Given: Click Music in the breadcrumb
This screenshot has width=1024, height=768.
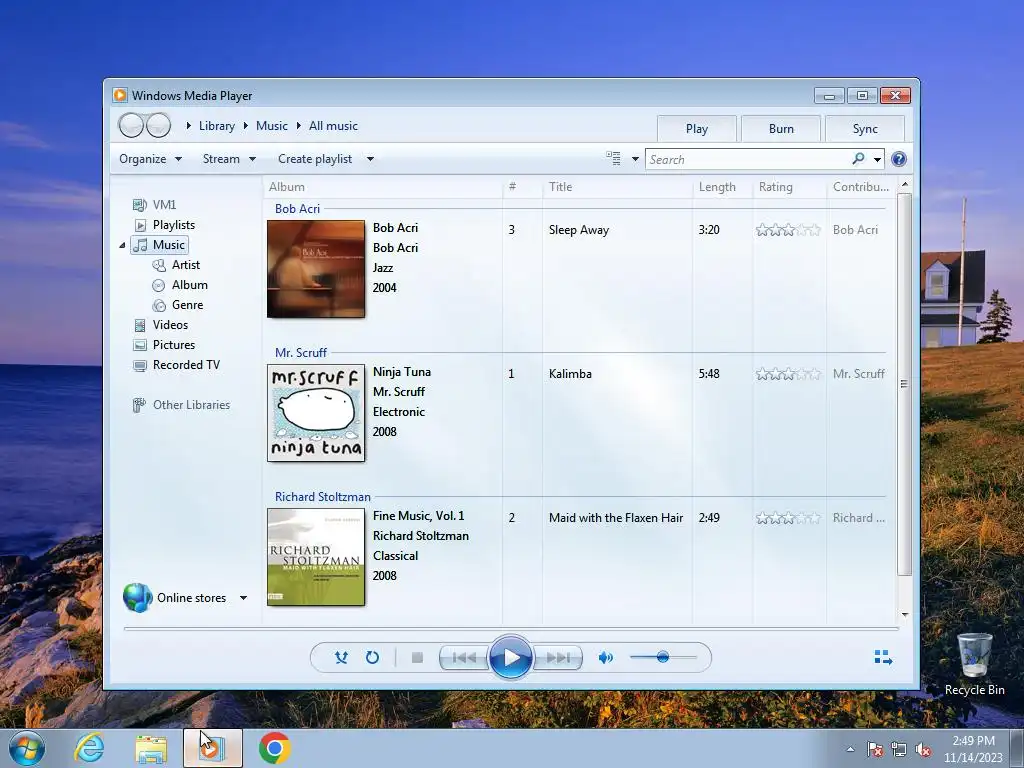Looking at the screenshot, I should pyautogui.click(x=272, y=126).
